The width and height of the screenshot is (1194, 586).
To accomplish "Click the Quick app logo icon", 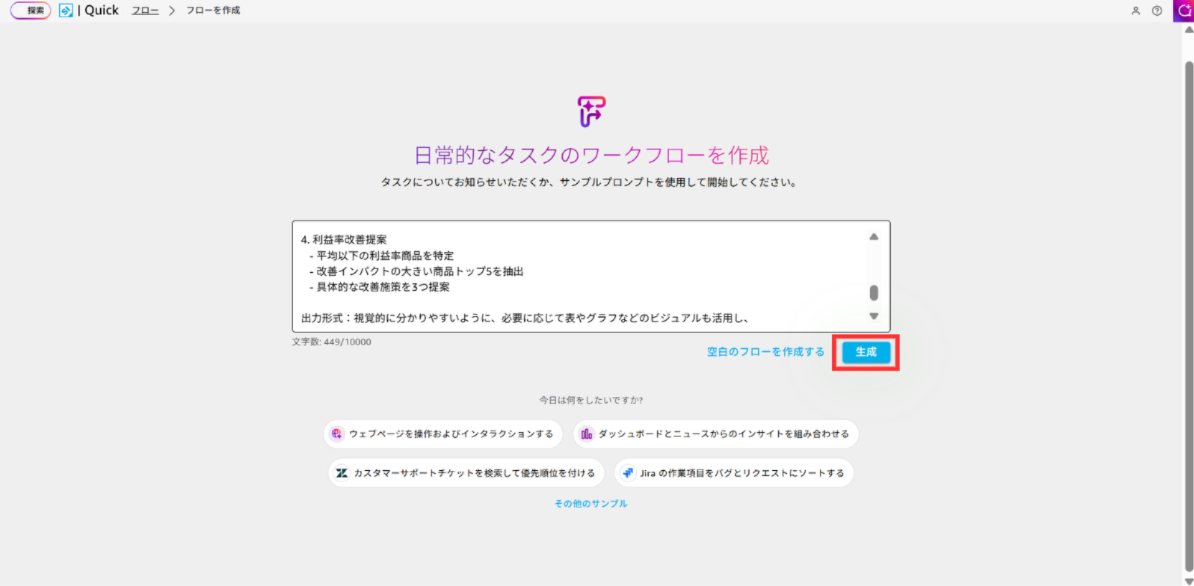I will pos(66,10).
